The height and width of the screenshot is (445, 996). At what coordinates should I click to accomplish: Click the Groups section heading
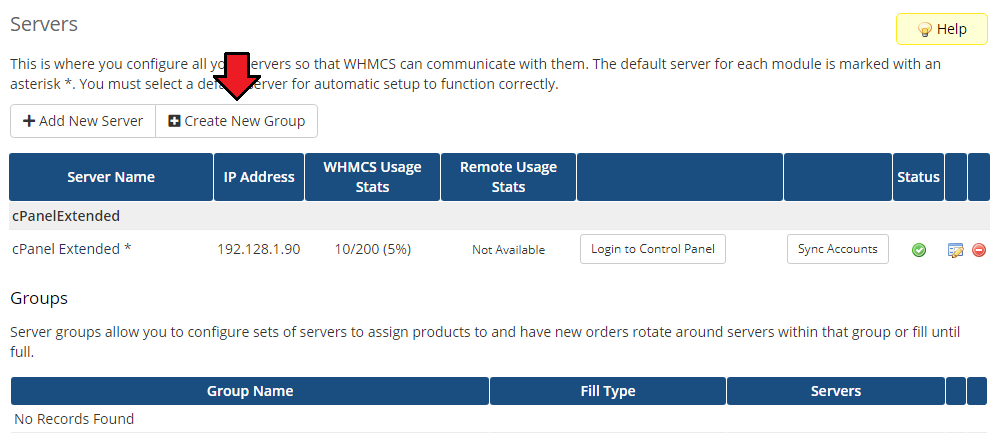(x=39, y=298)
